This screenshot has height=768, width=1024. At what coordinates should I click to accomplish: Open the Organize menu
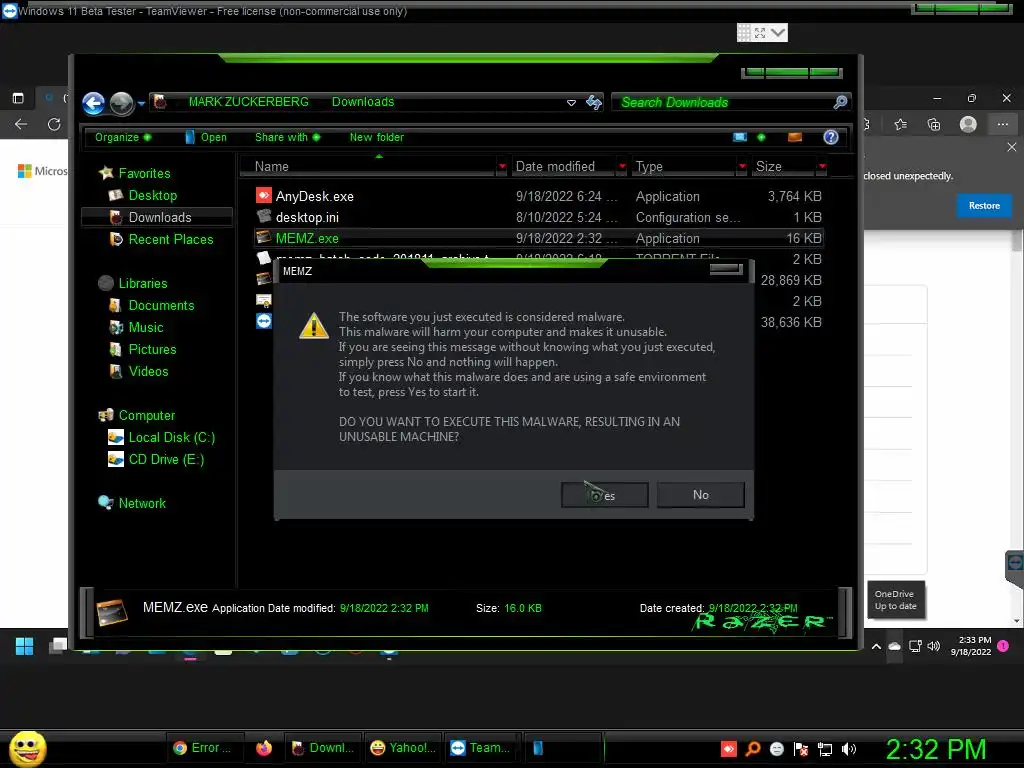(123, 137)
